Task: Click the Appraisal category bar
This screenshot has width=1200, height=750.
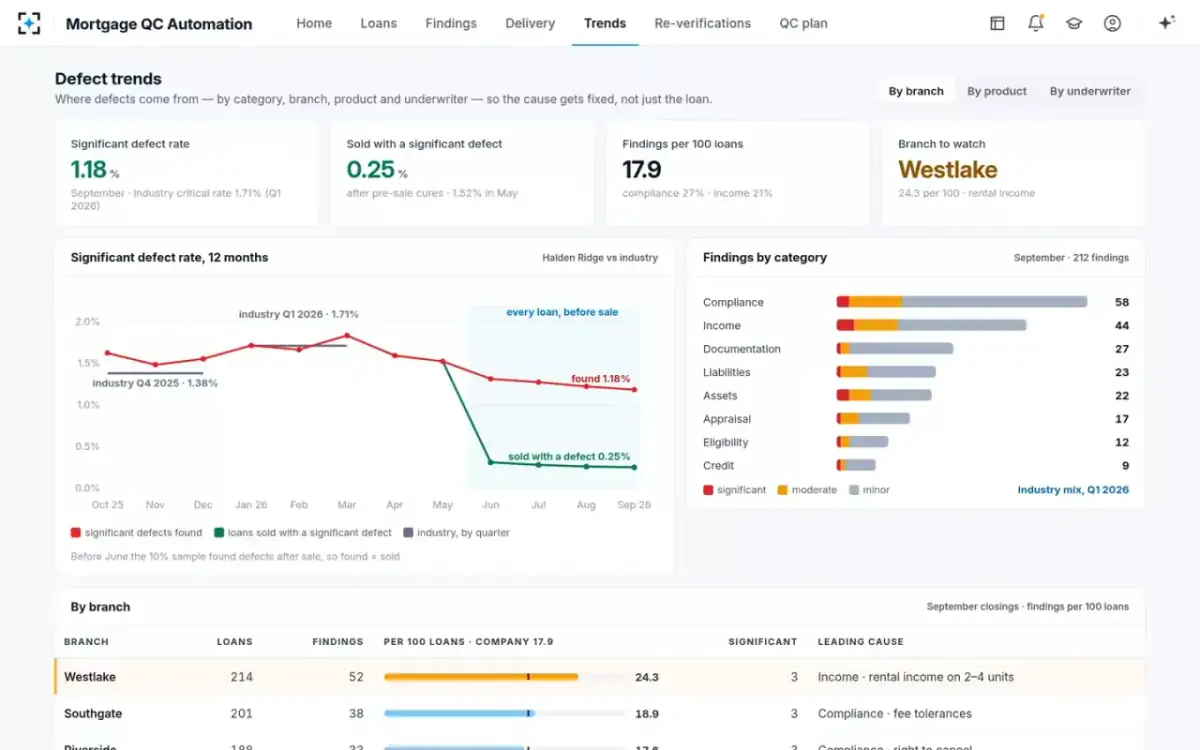Action: (873, 419)
